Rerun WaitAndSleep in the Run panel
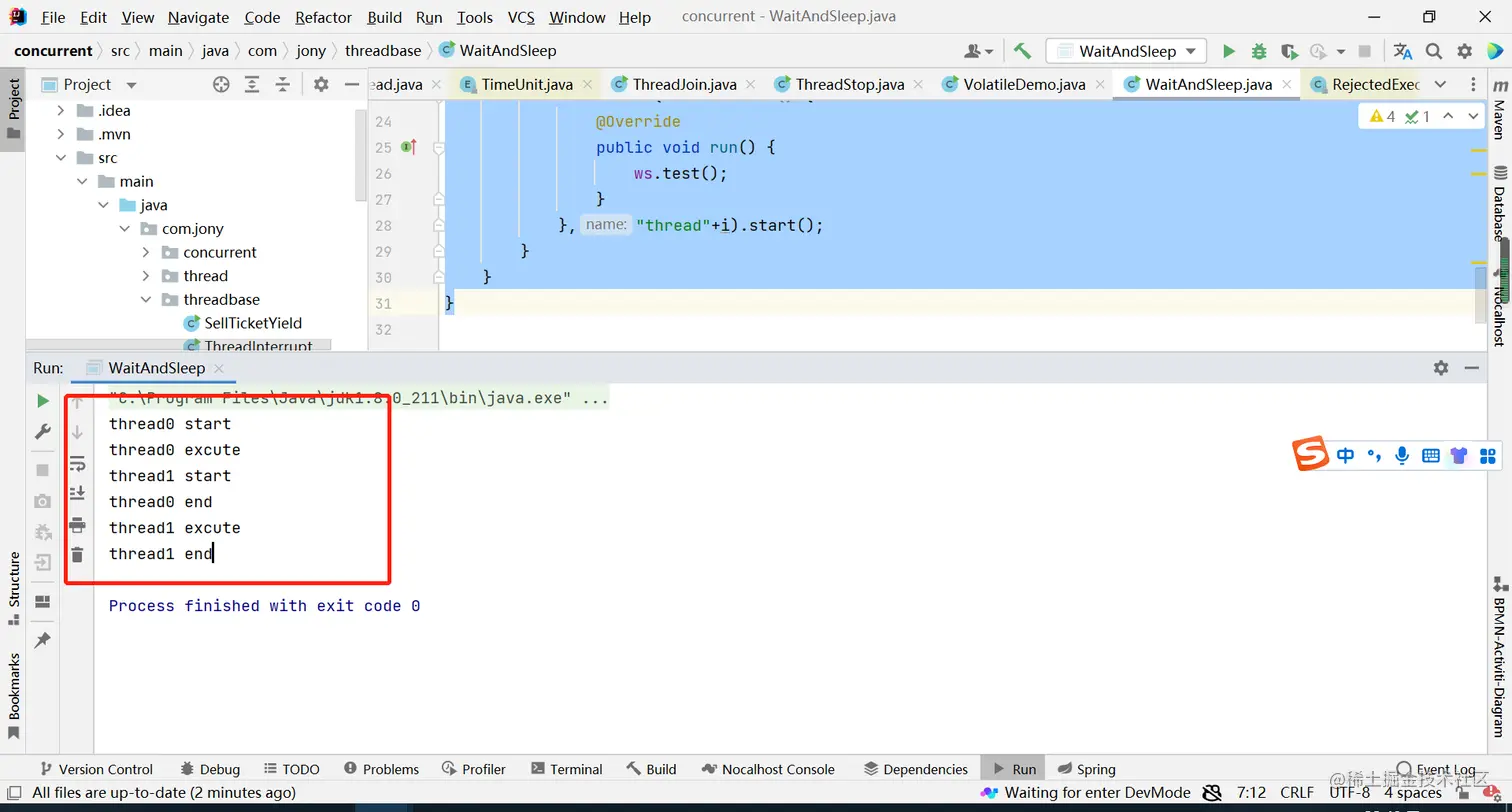1512x812 pixels. point(42,401)
